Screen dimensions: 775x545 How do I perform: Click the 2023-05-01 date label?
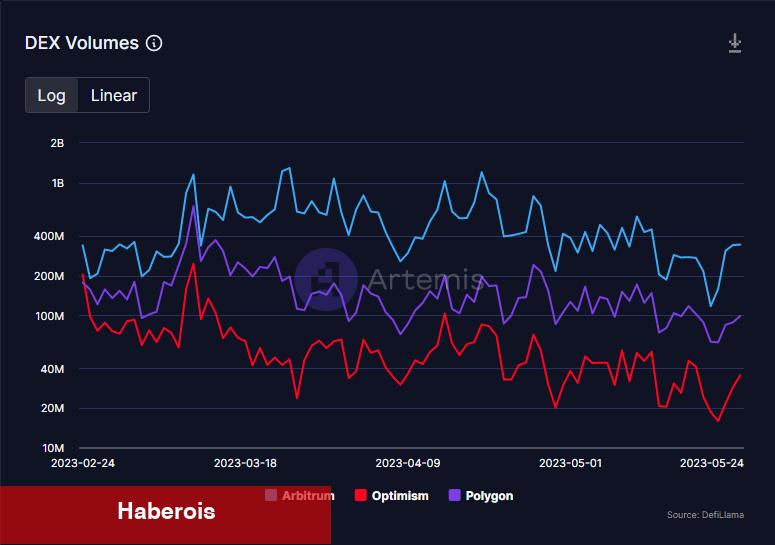tap(570, 463)
